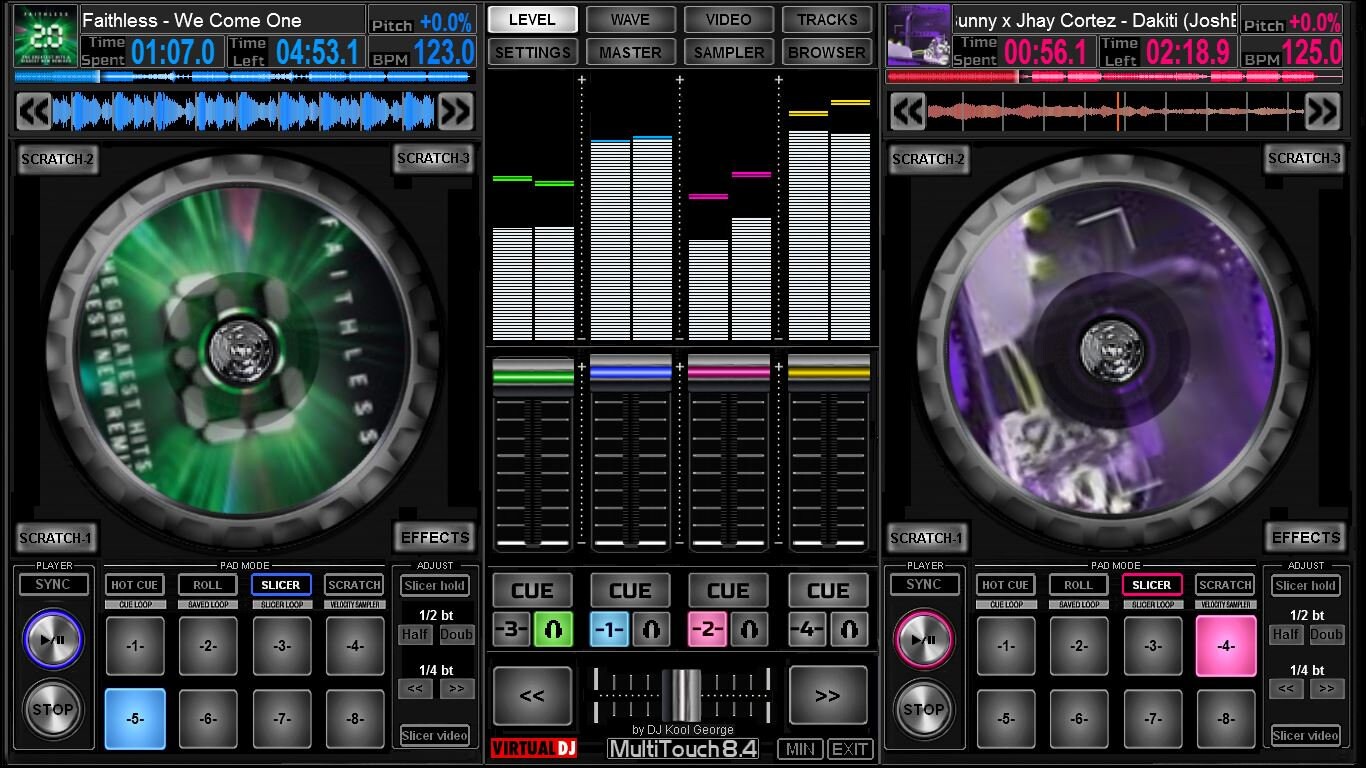This screenshot has height=768, width=1366.
Task: Click the yellow channel 4 volume fader
Action: [828, 372]
